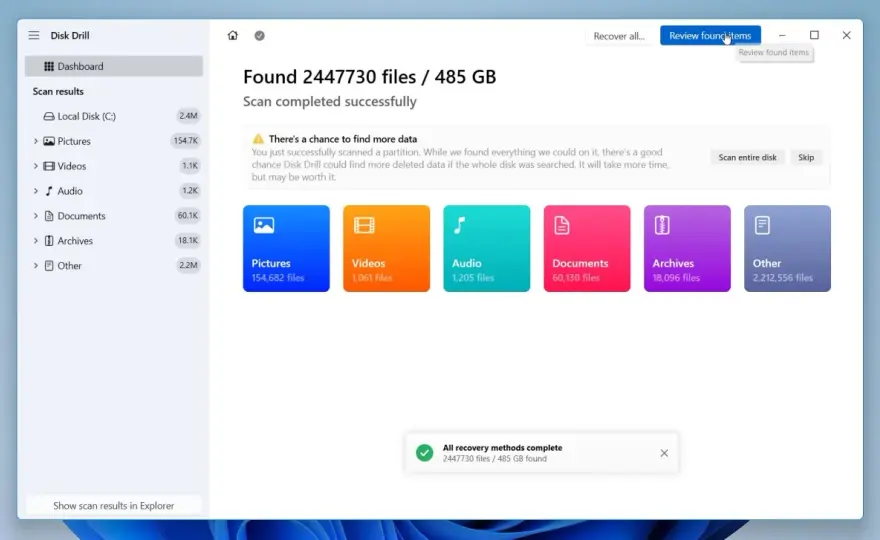Click the green checkmark in the completion toast
The width and height of the screenshot is (880, 540).
click(x=424, y=453)
